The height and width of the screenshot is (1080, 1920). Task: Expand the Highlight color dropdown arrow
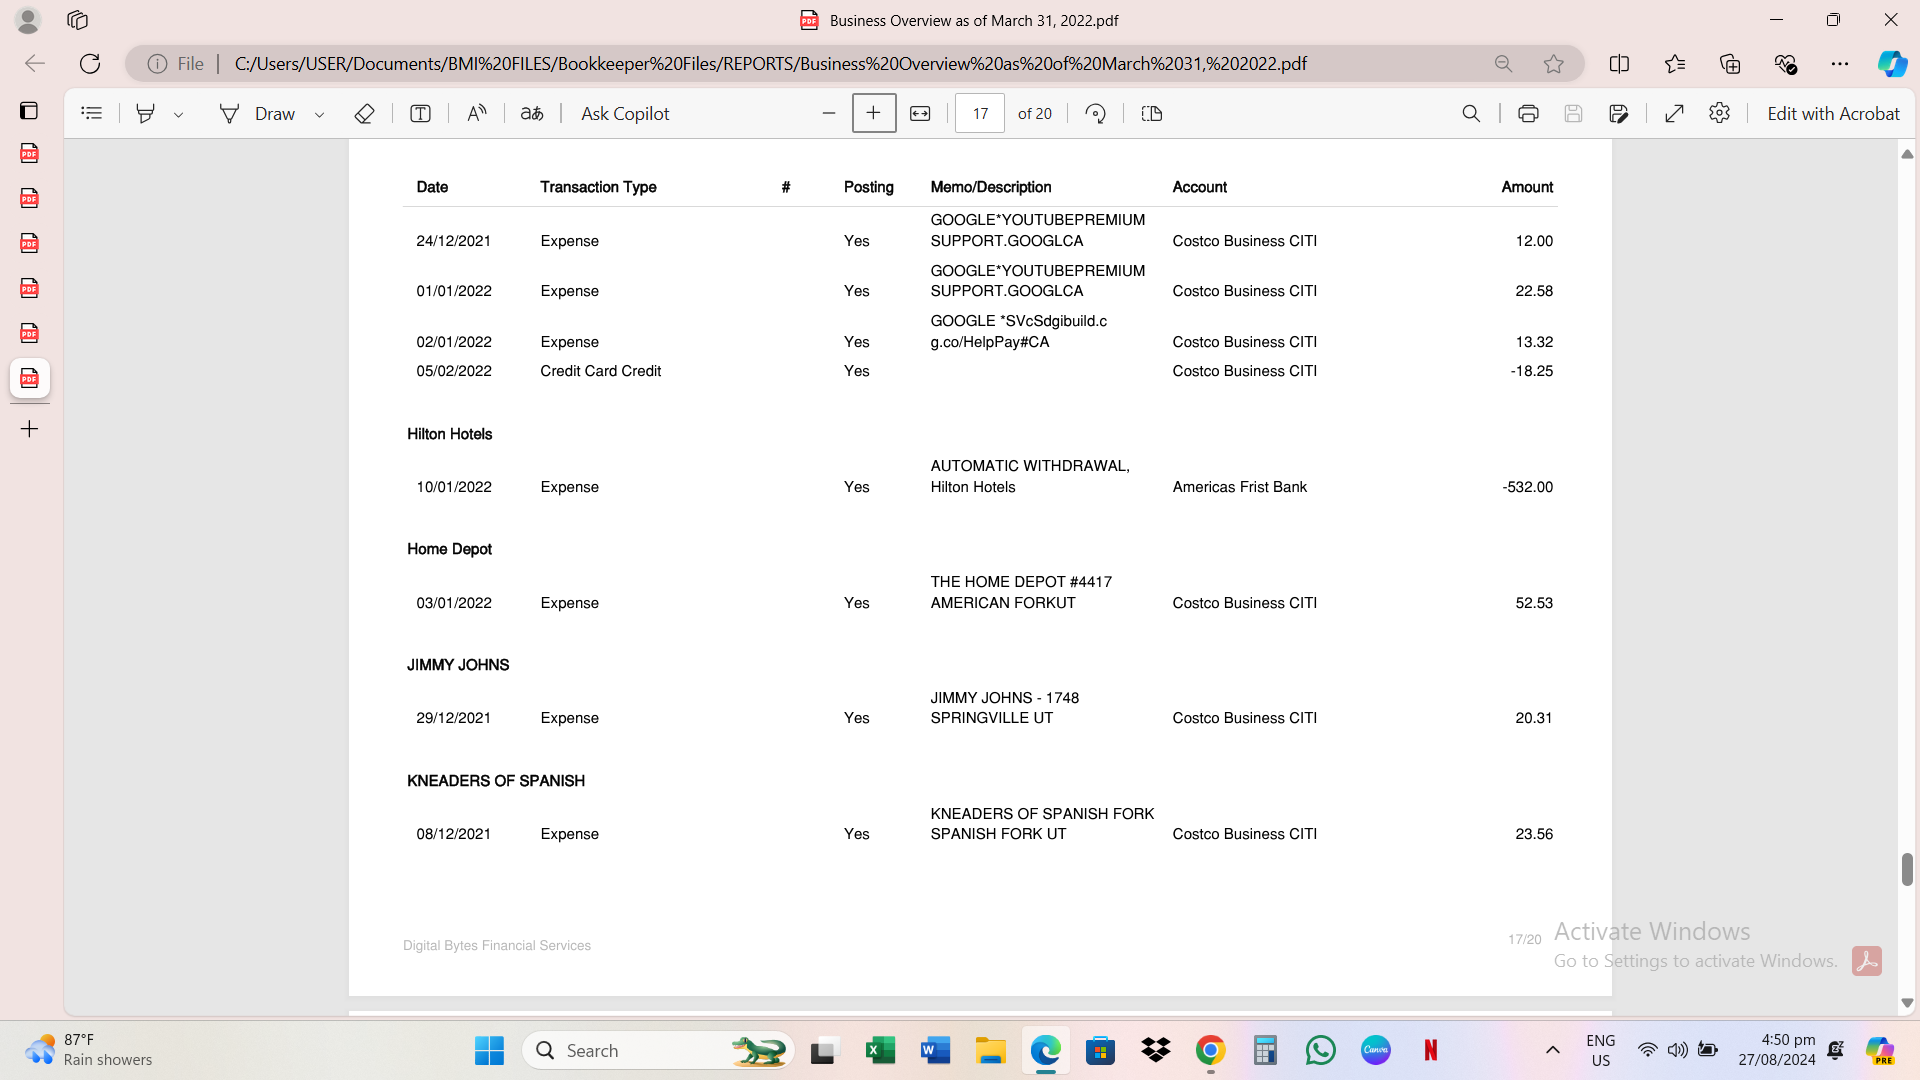[179, 115]
